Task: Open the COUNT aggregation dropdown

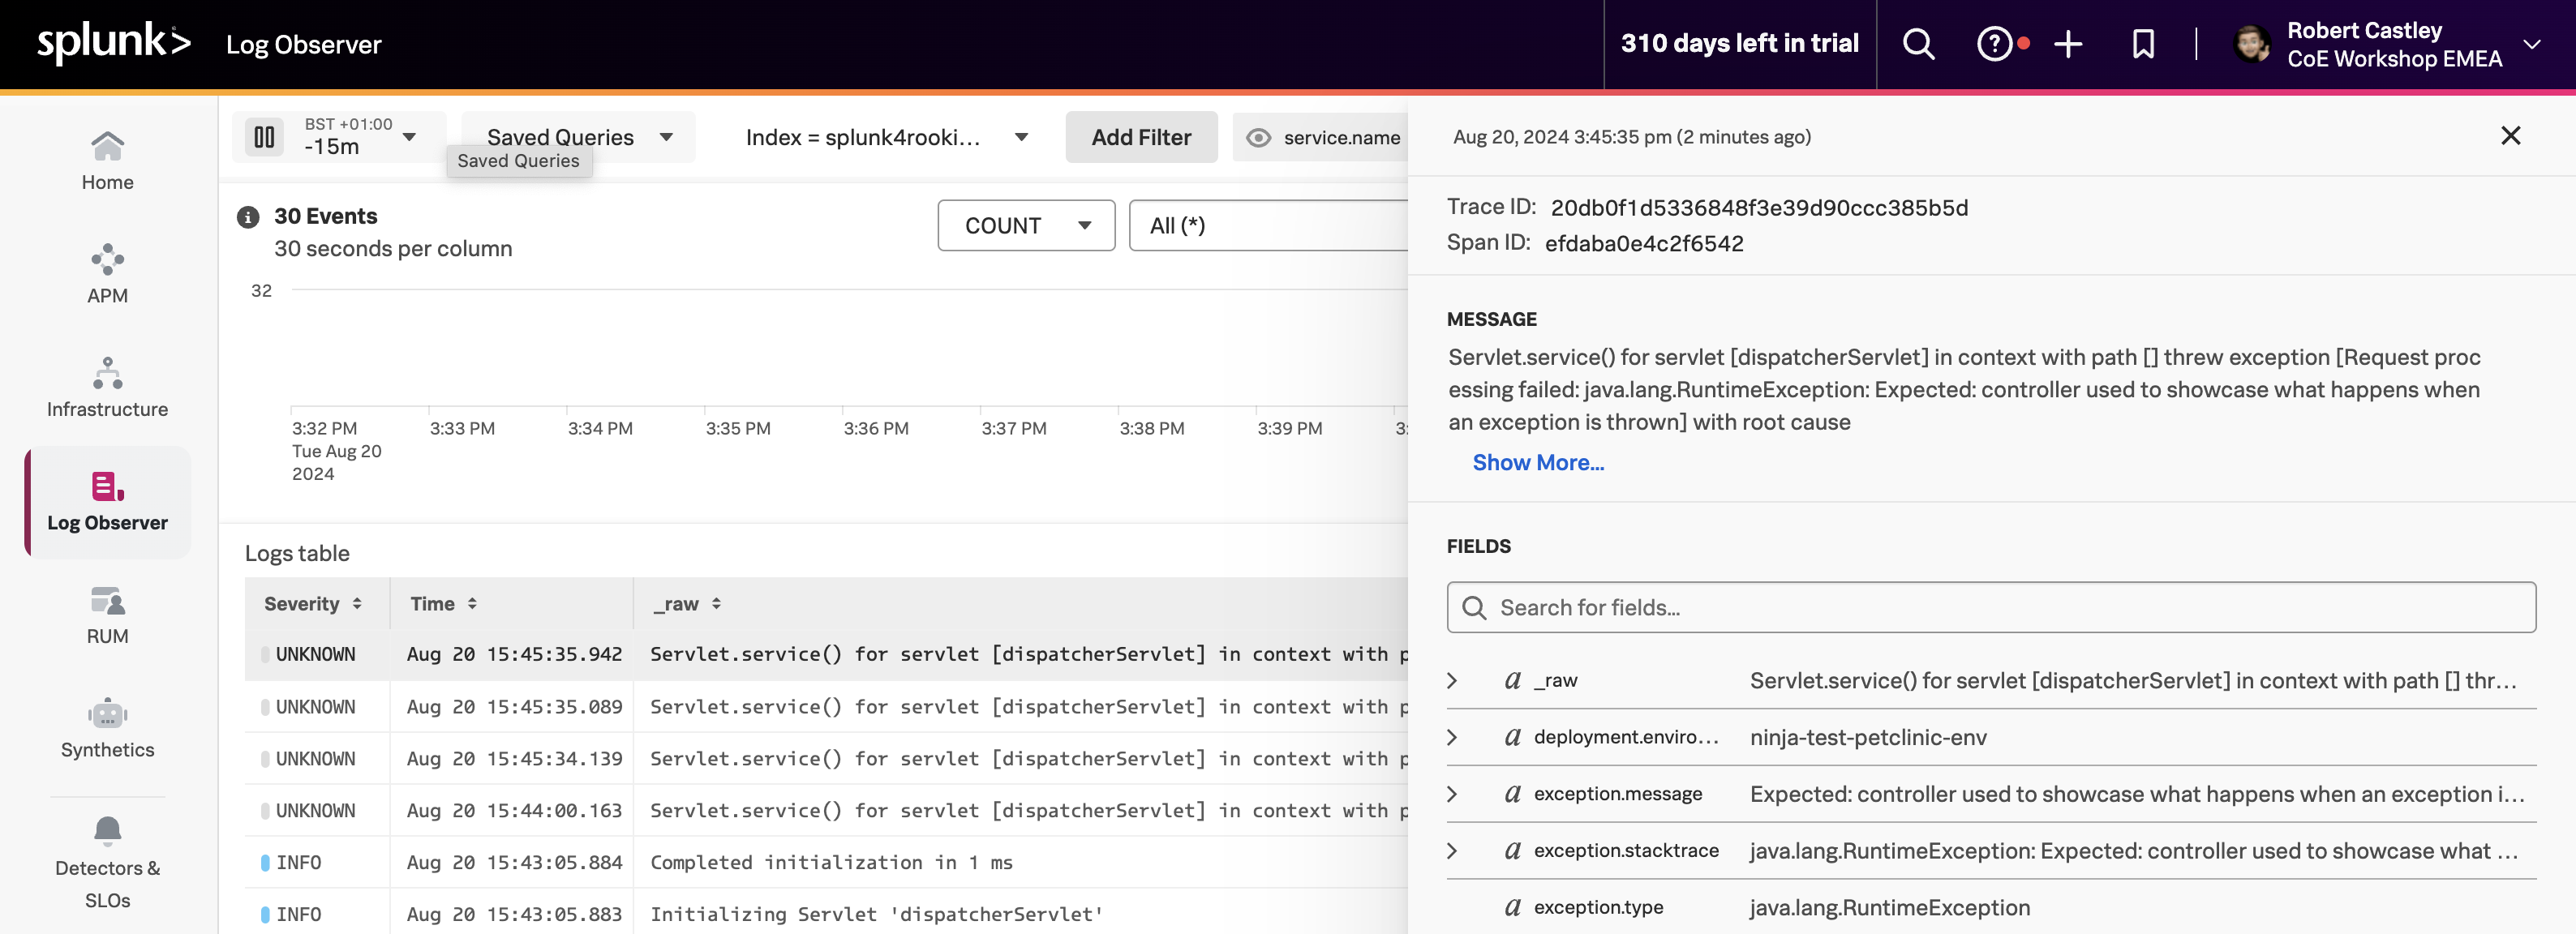Action: [1025, 226]
